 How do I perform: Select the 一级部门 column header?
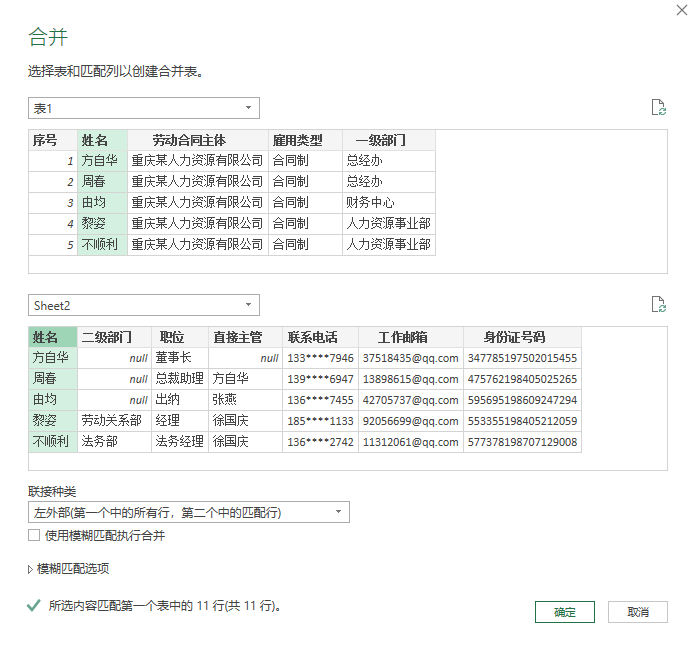click(x=389, y=140)
